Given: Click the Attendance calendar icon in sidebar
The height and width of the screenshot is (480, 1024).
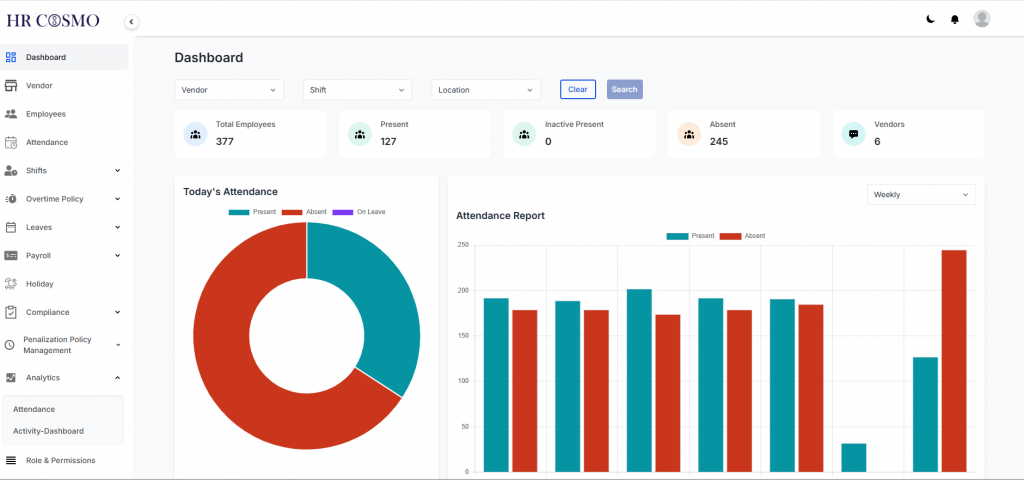Looking at the screenshot, I should point(11,142).
